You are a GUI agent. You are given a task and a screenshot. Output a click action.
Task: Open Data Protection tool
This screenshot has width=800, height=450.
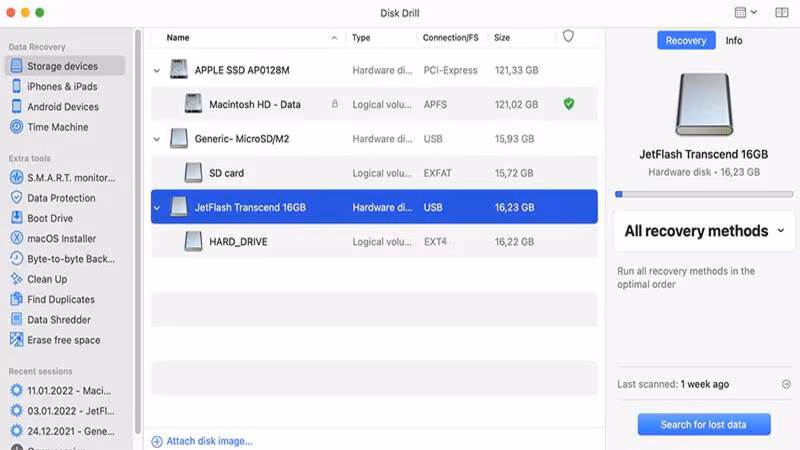coord(53,198)
